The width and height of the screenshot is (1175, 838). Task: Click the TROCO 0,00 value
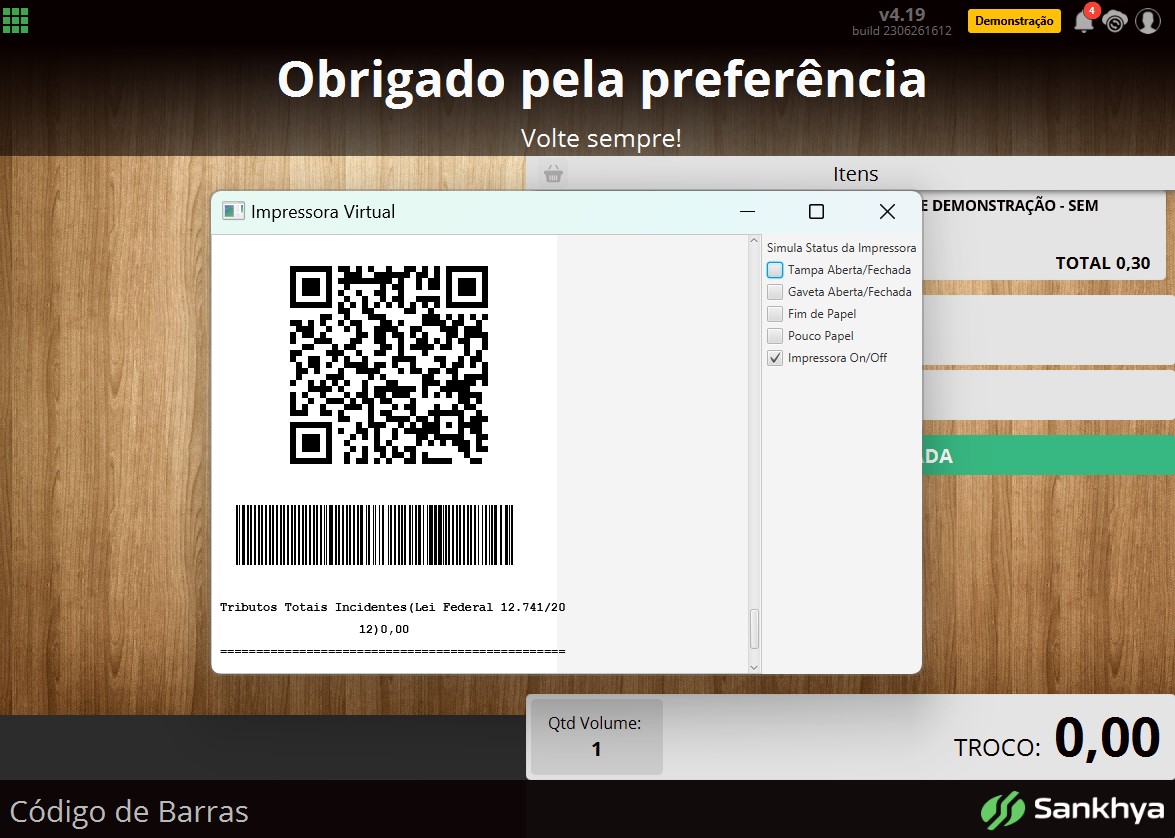[1108, 738]
